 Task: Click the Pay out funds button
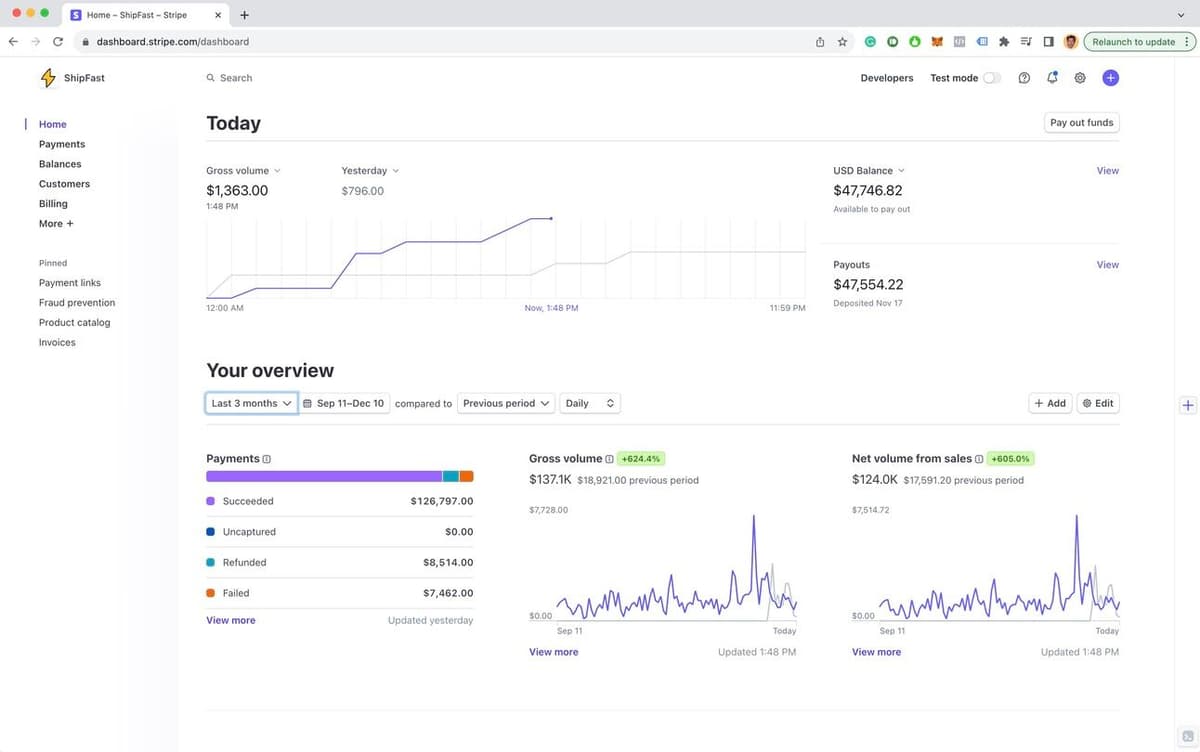[1081, 123]
